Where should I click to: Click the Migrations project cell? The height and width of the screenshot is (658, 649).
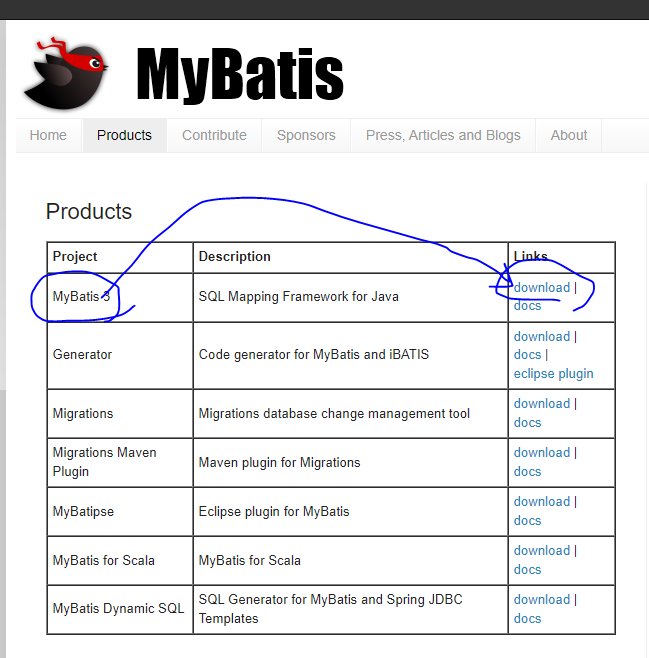click(120, 414)
